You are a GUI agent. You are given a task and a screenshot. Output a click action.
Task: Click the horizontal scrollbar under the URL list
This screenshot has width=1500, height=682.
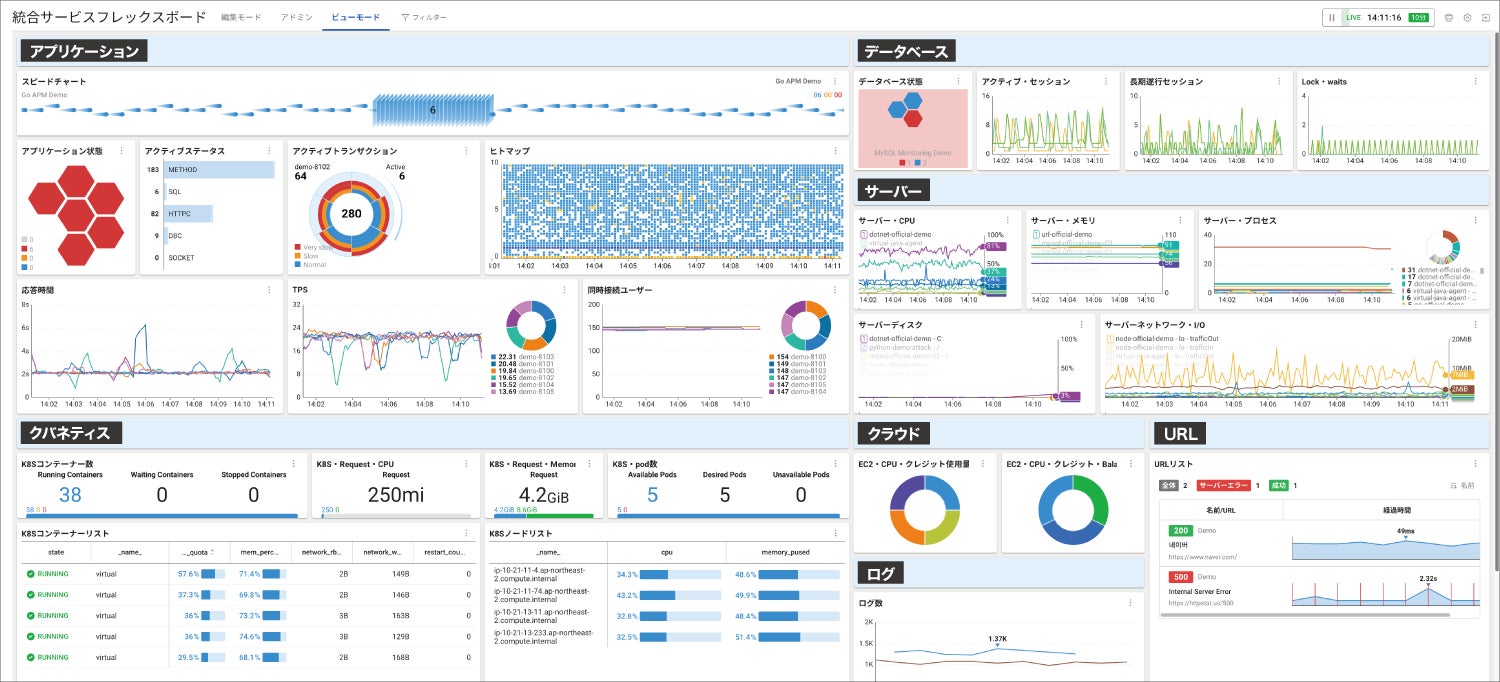pyautogui.click(x=1304, y=615)
